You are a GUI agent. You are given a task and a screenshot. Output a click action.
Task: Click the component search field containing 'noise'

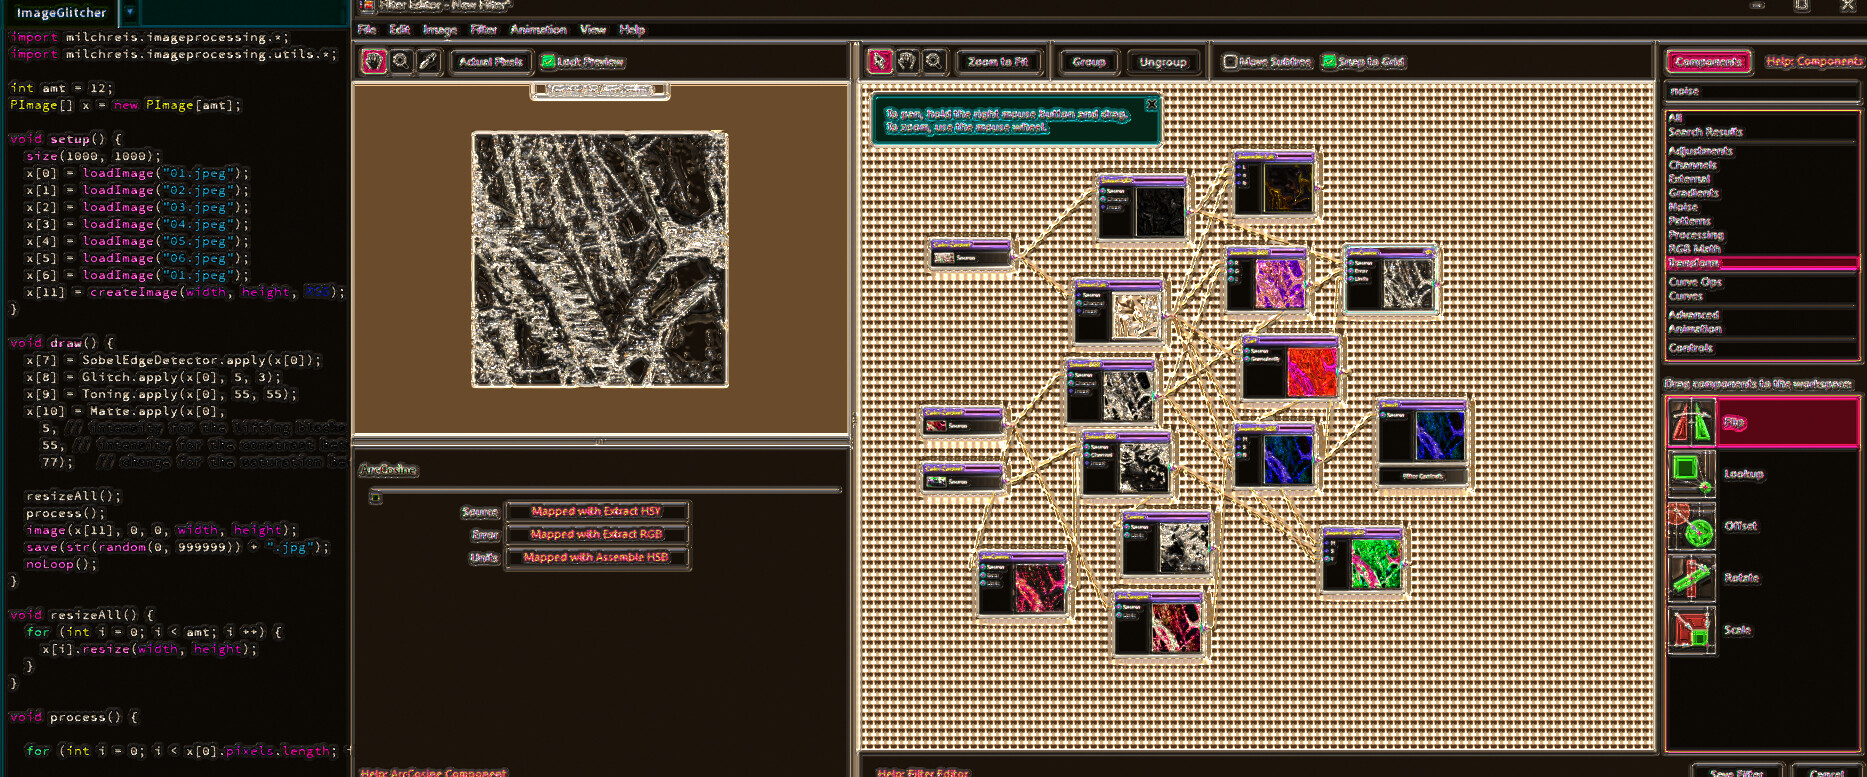pos(1760,90)
